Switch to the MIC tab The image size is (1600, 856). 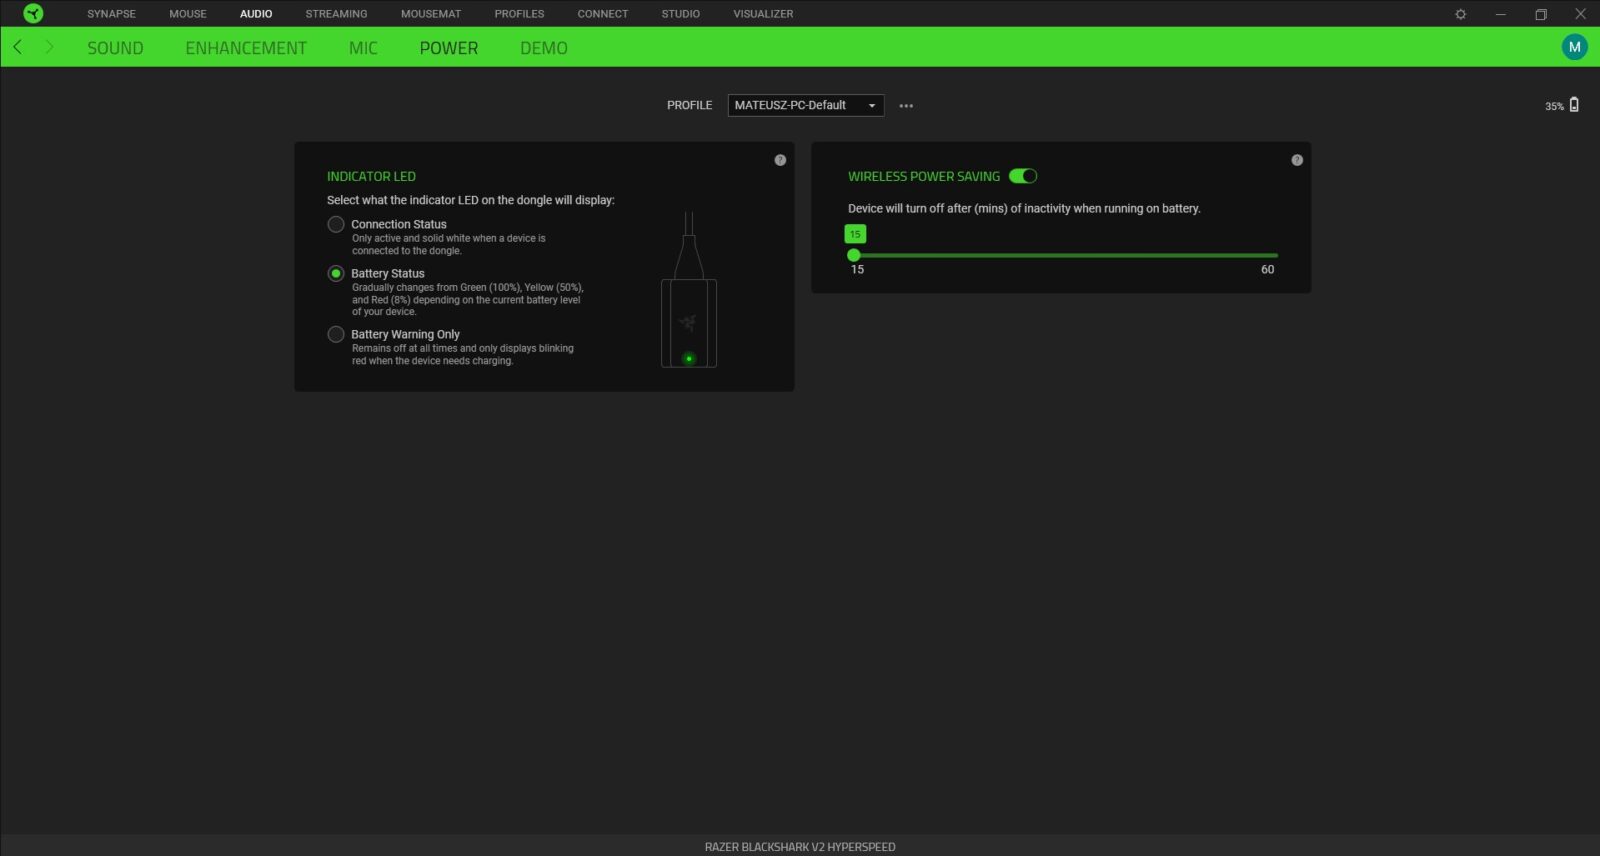click(363, 48)
